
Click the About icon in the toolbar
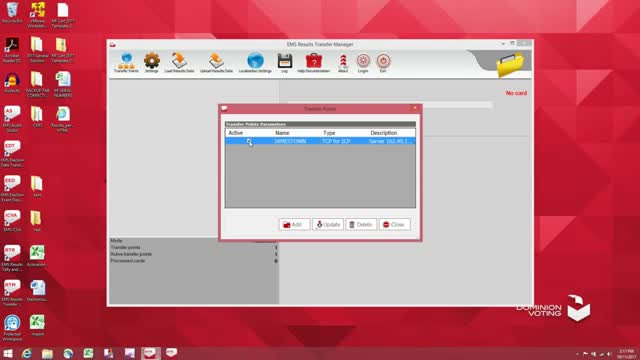pyautogui.click(x=343, y=63)
